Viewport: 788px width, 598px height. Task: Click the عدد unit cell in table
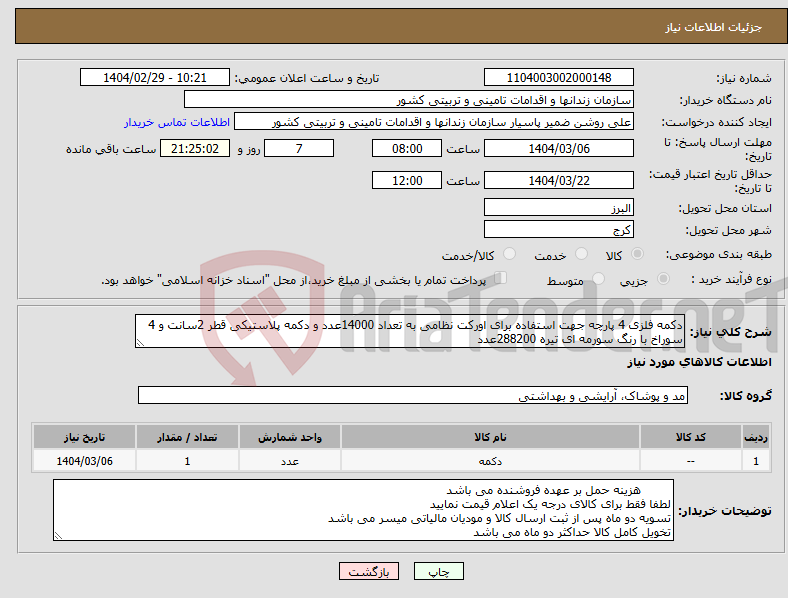pos(290,461)
